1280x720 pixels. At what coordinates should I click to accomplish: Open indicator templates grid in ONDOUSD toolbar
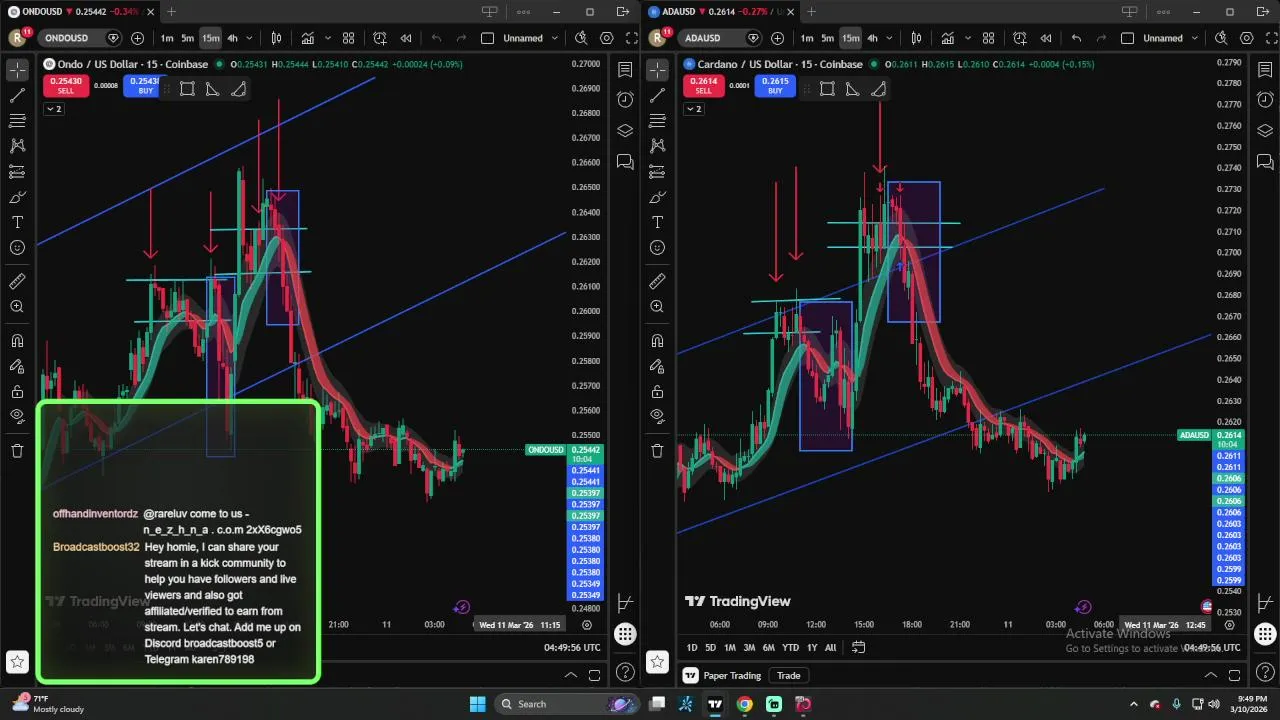pyautogui.click(x=348, y=38)
